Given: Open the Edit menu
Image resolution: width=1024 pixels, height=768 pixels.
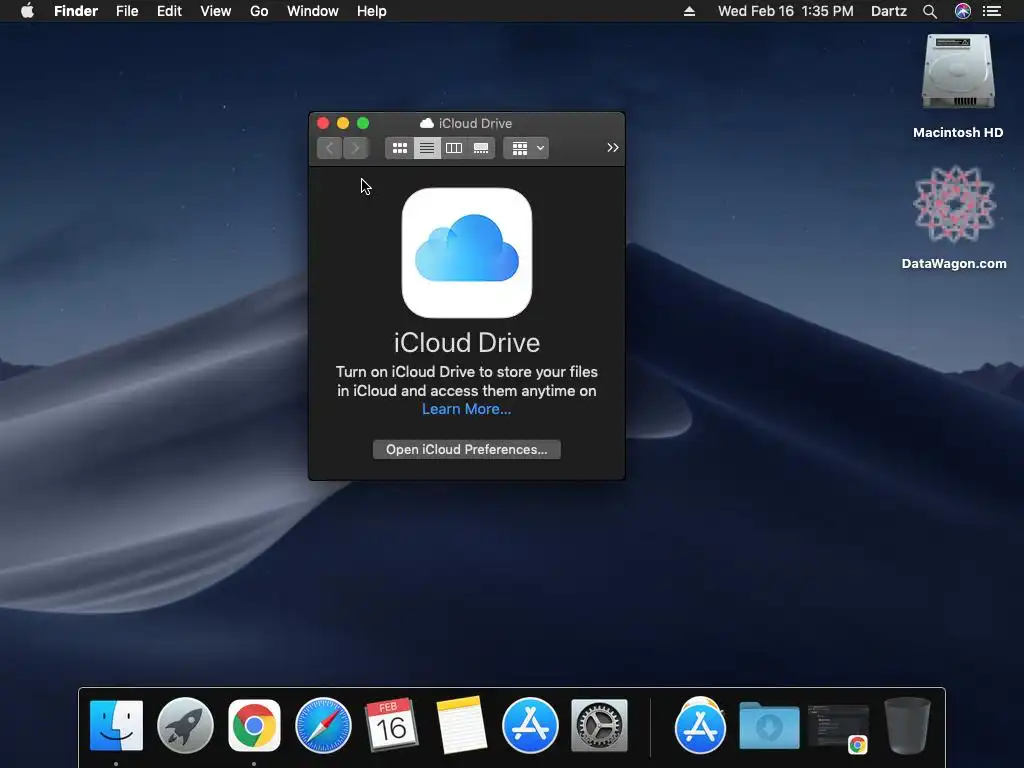Looking at the screenshot, I should coord(169,11).
